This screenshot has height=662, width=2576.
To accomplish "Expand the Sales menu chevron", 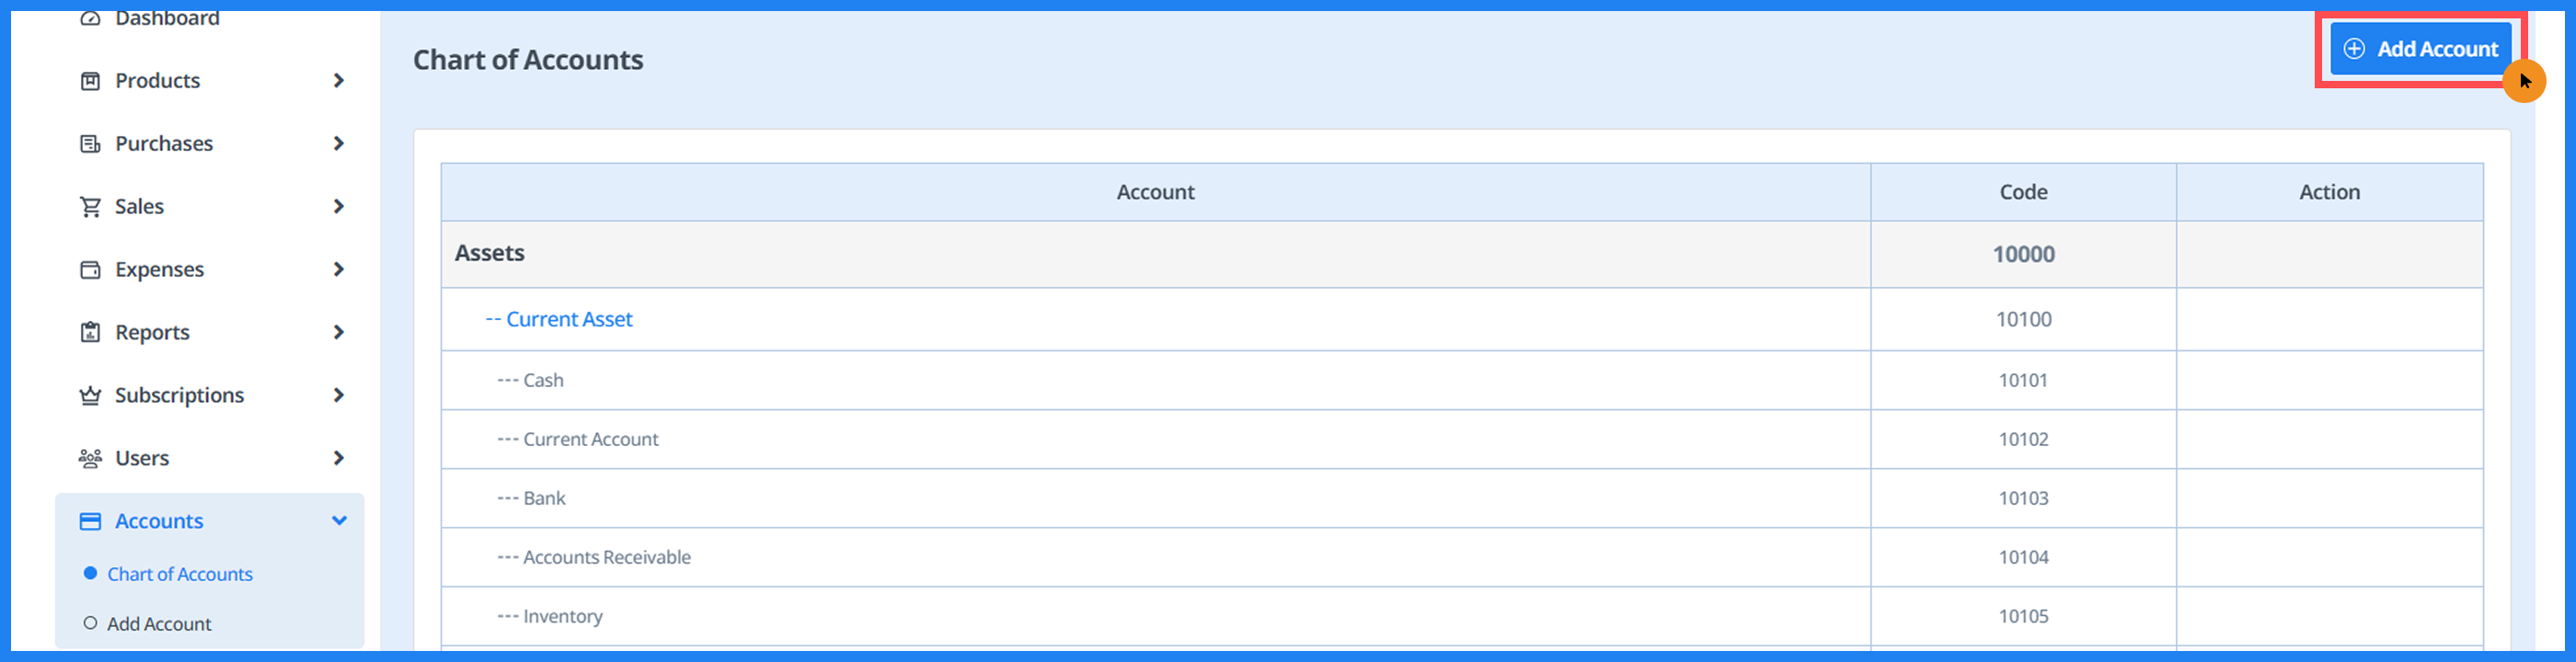I will coord(339,207).
